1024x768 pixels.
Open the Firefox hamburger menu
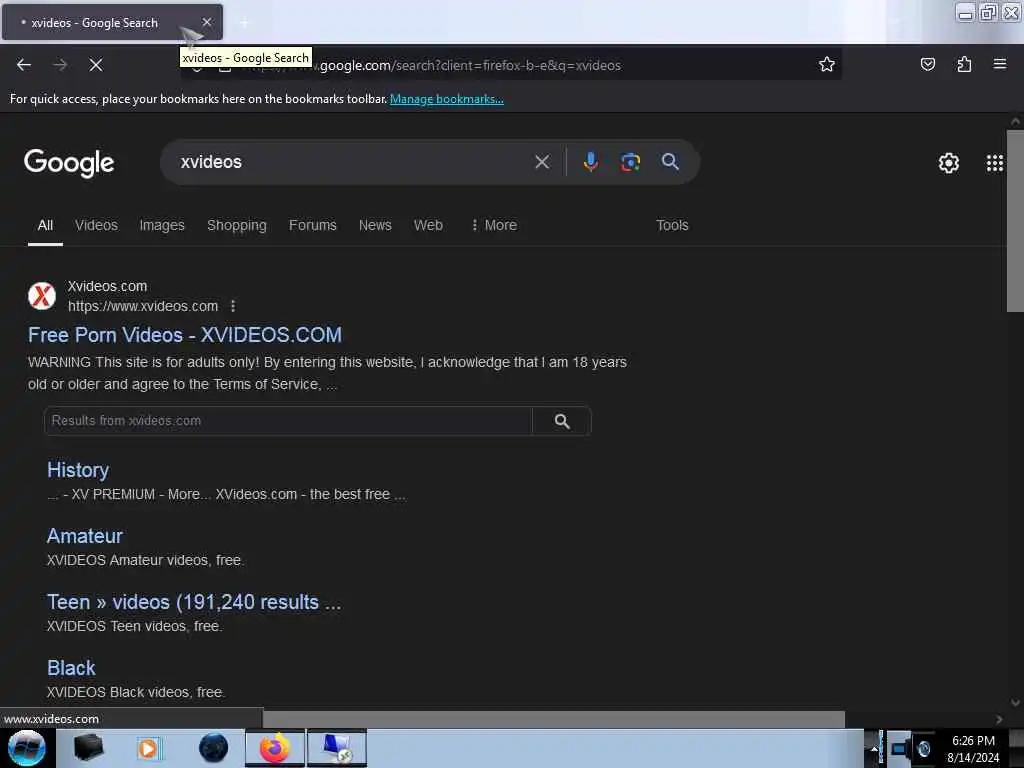point(1000,64)
